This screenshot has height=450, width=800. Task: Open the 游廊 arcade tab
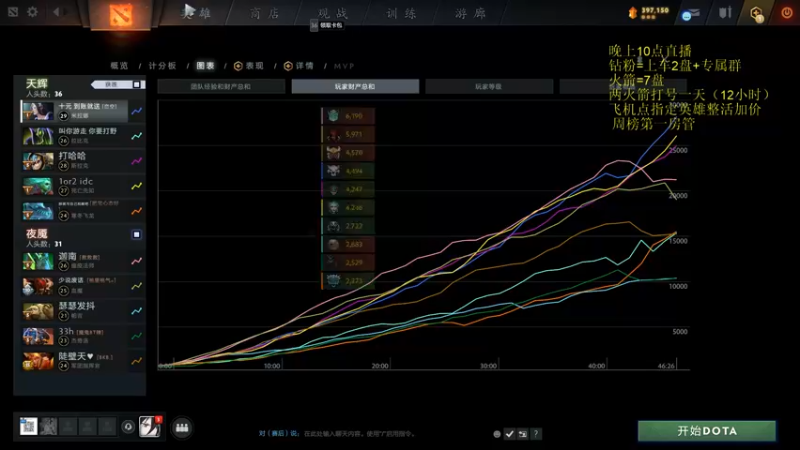(x=470, y=13)
